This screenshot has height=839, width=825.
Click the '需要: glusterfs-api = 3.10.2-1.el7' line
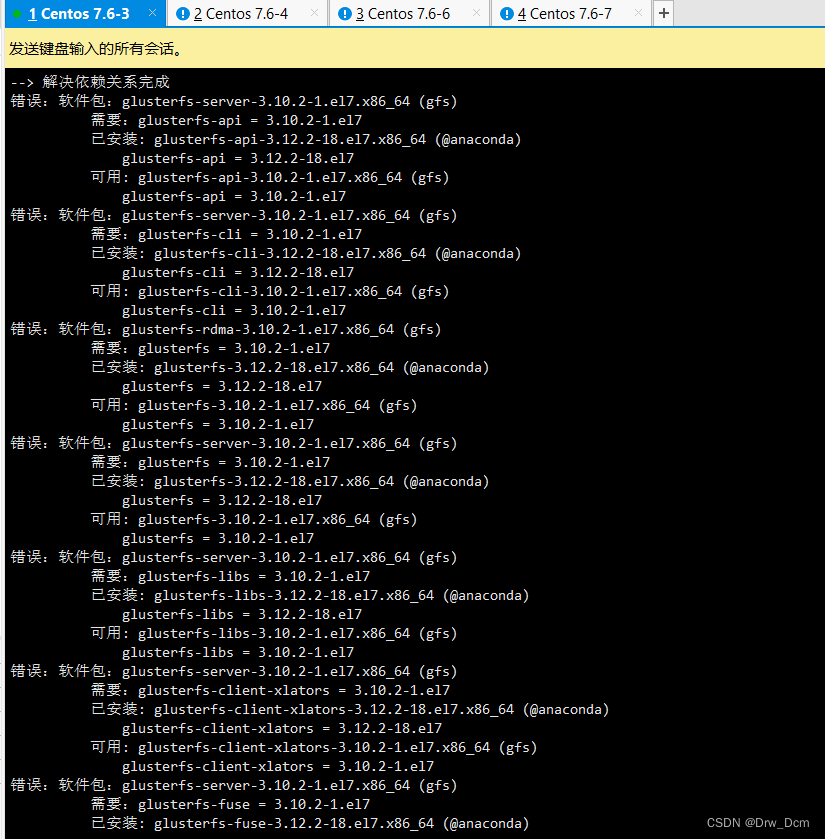[226, 120]
